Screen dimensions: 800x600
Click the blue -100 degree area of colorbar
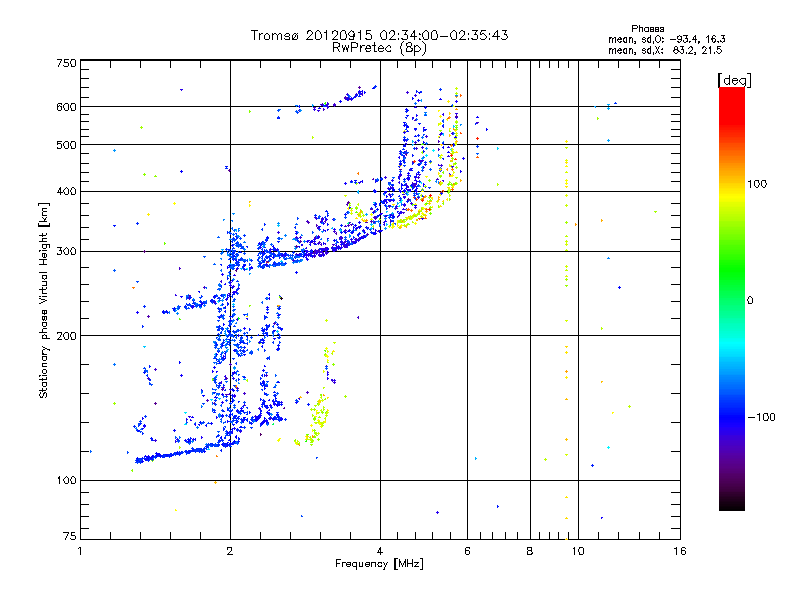point(732,417)
